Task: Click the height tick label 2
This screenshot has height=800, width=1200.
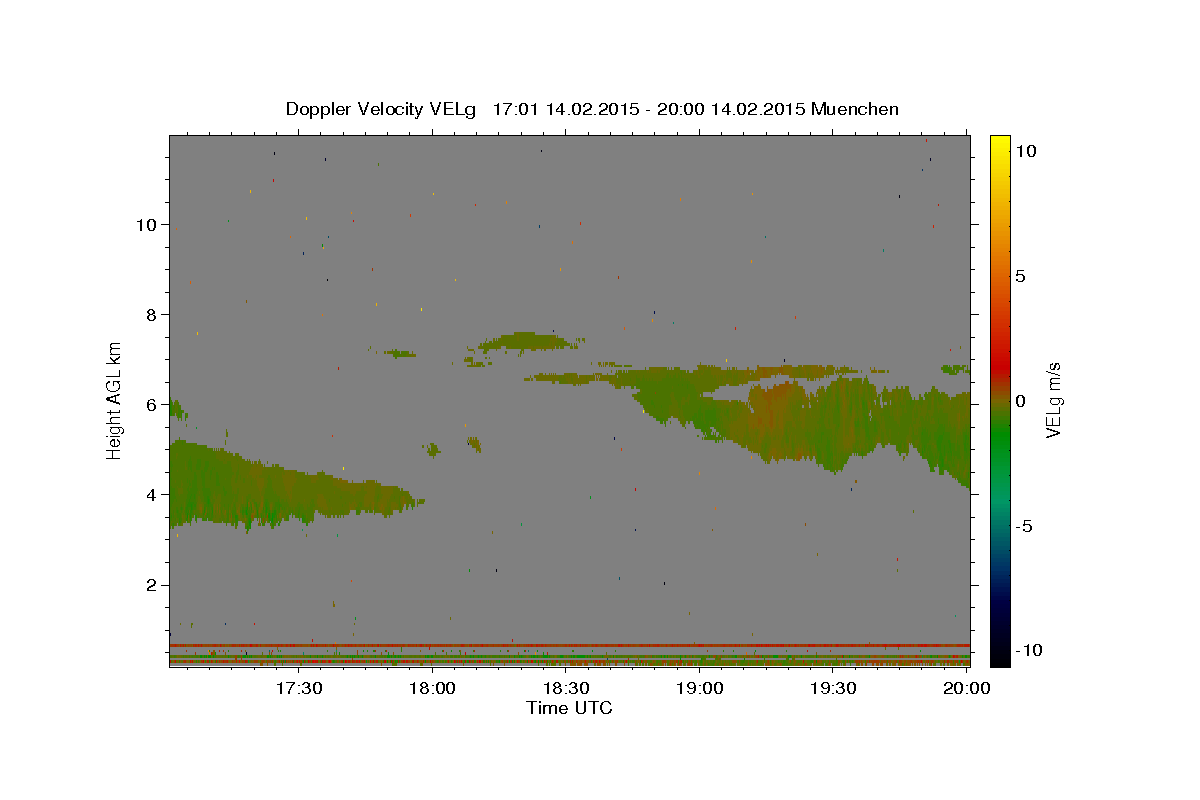Action: pyautogui.click(x=151, y=585)
